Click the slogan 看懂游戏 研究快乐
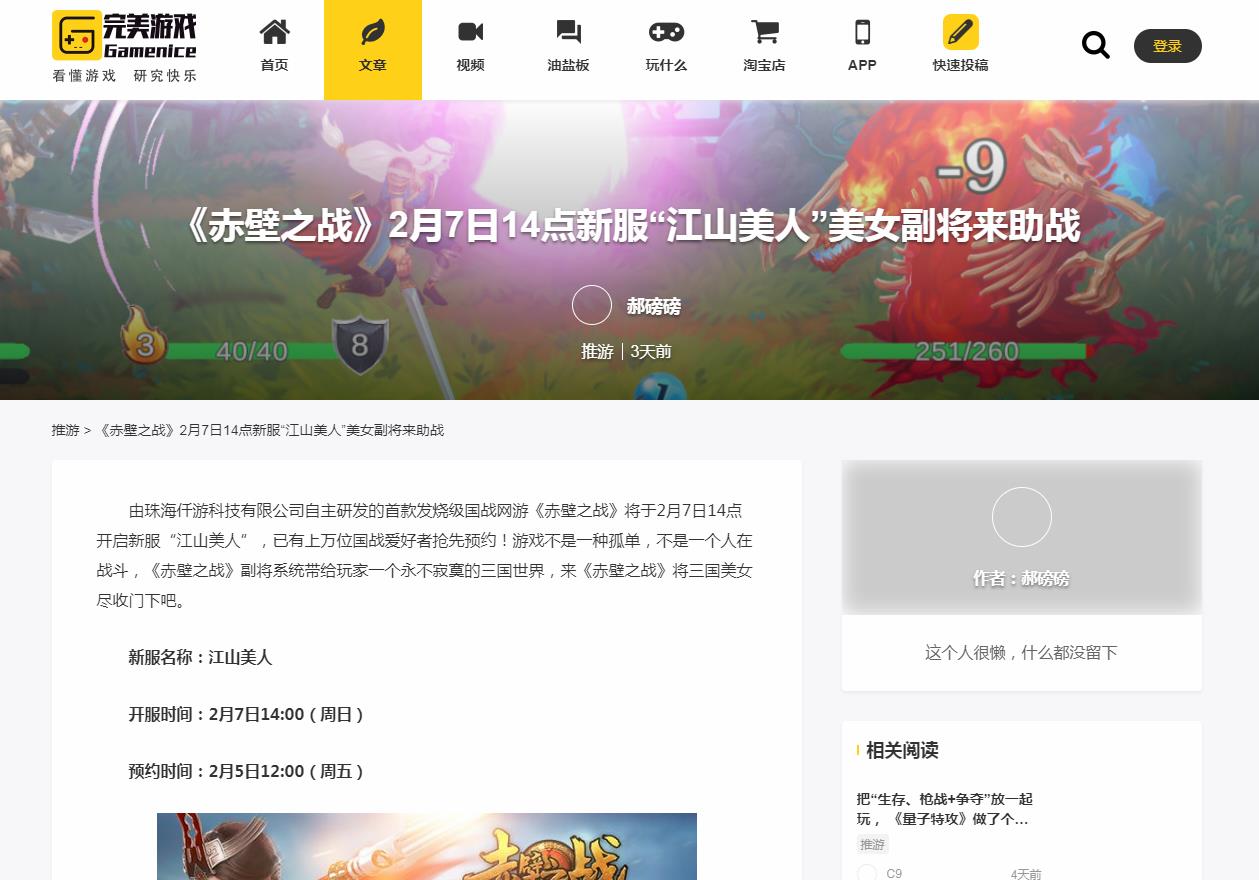This screenshot has height=880, width=1259. pyautogui.click(x=124, y=76)
